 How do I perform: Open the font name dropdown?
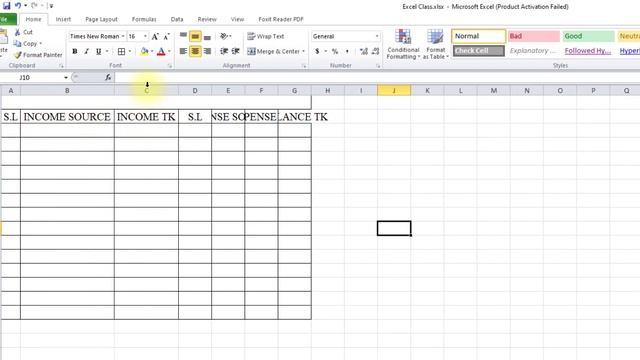123,36
